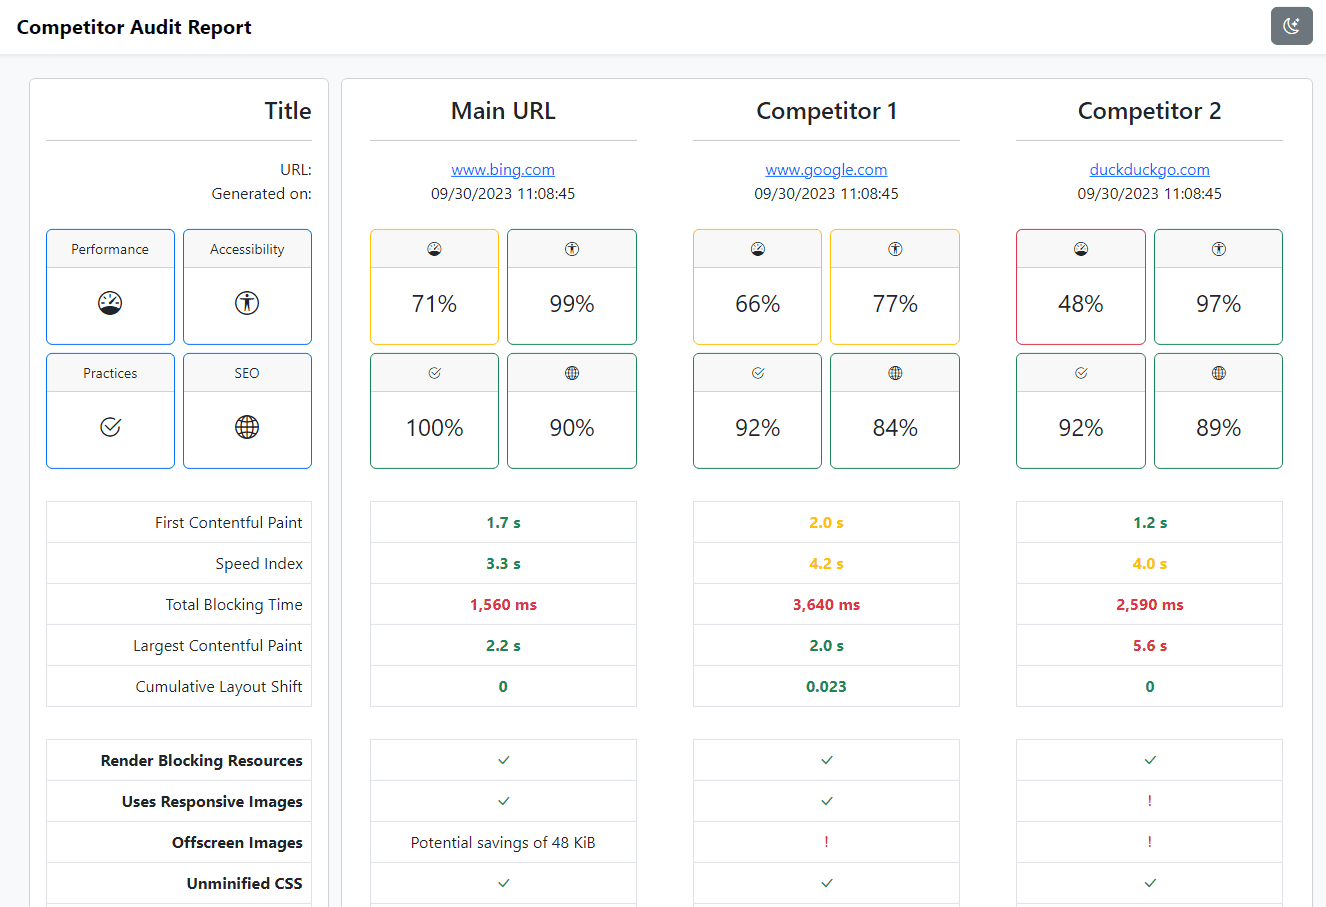The image size is (1326, 907).
Task: Click the Largest Contentful Paint row label
Action: tap(218, 645)
